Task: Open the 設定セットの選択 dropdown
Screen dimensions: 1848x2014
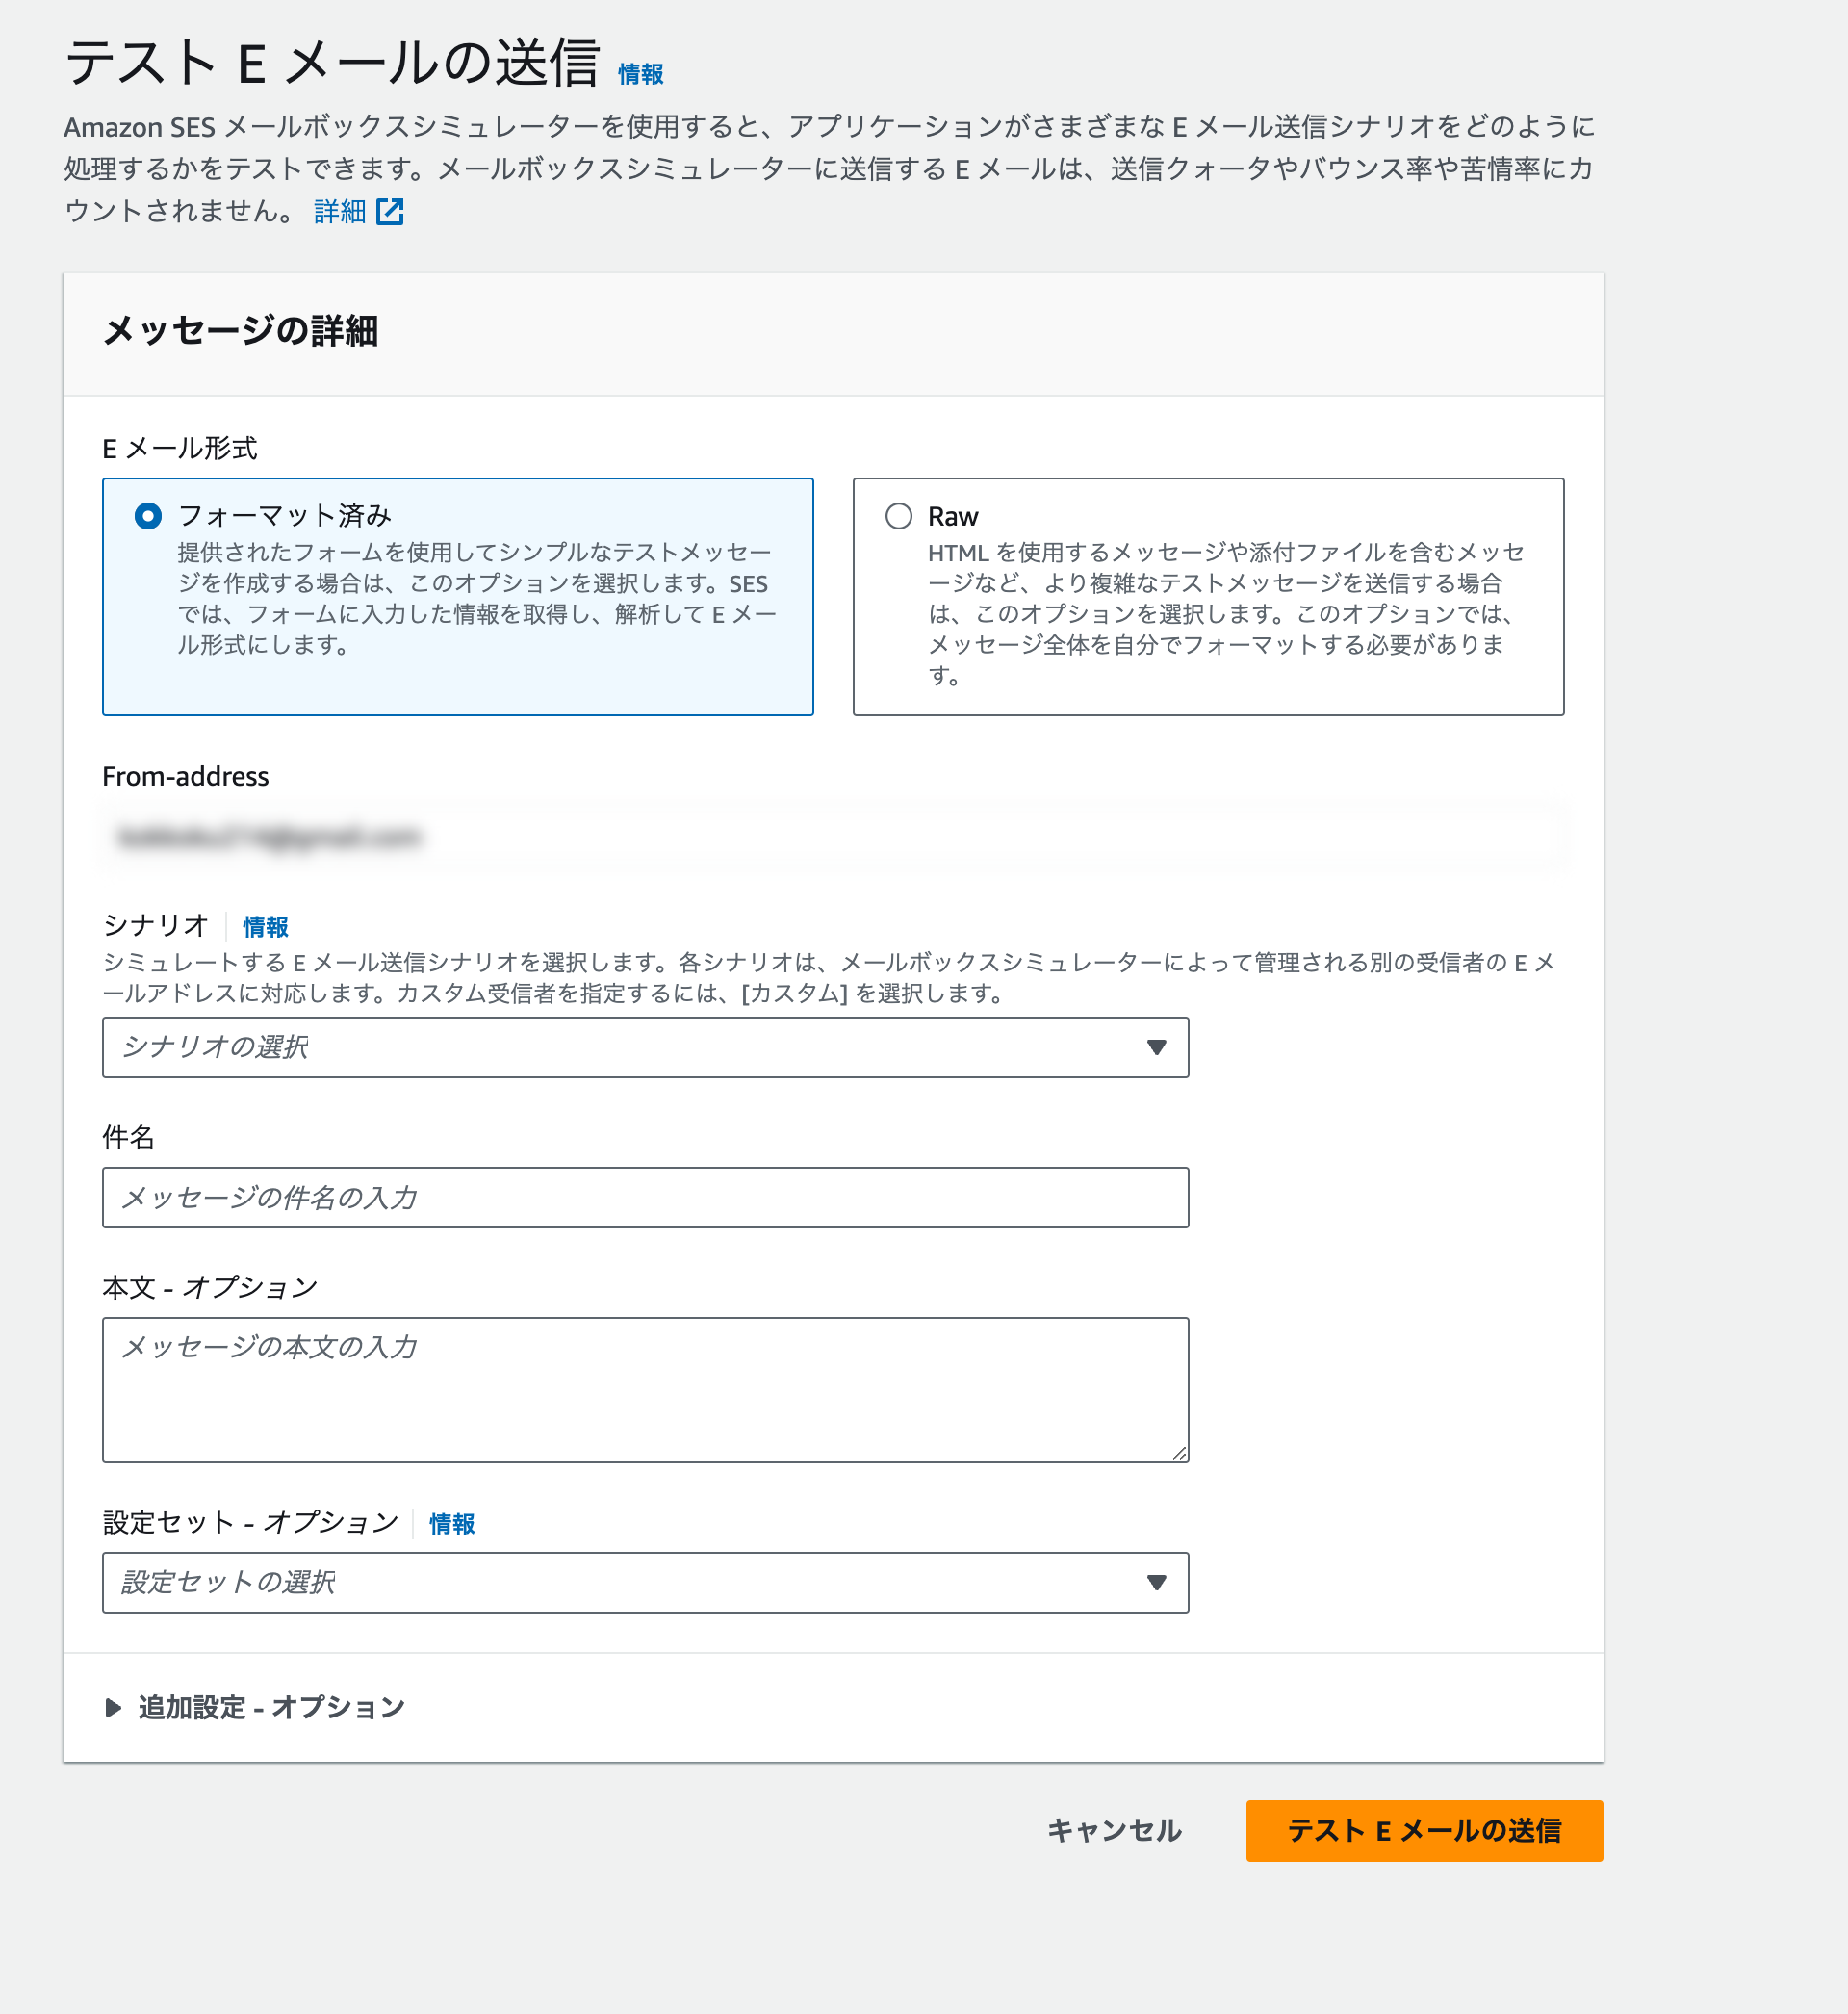Action: [645, 1581]
